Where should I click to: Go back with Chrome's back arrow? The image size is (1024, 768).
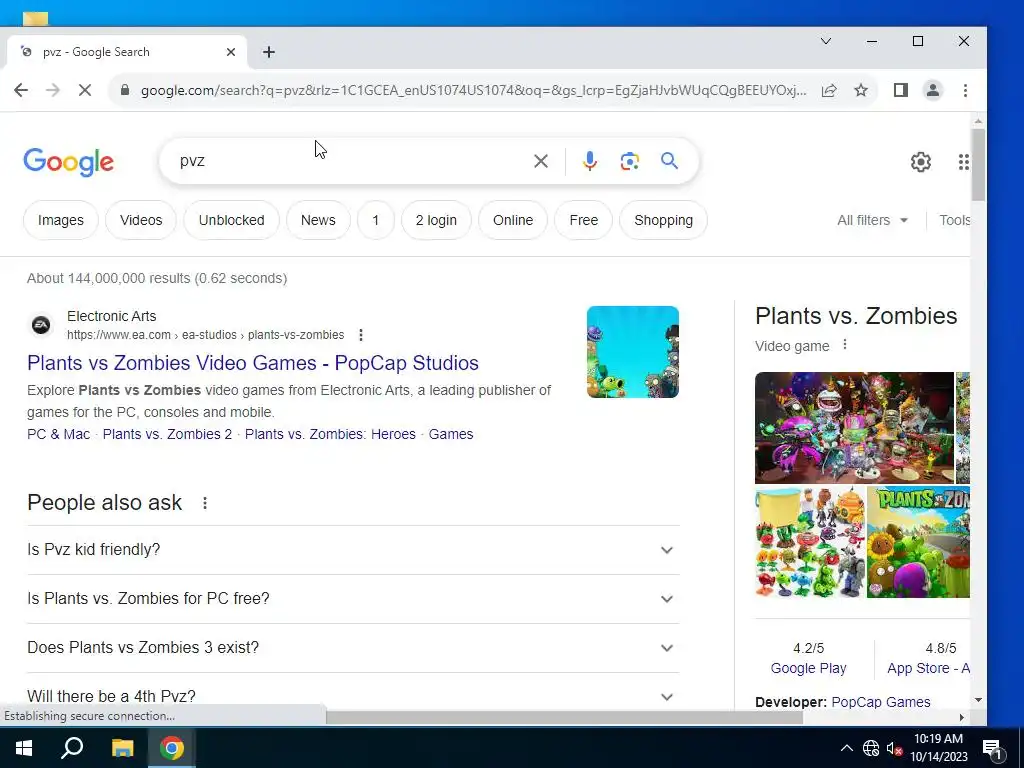point(21,90)
